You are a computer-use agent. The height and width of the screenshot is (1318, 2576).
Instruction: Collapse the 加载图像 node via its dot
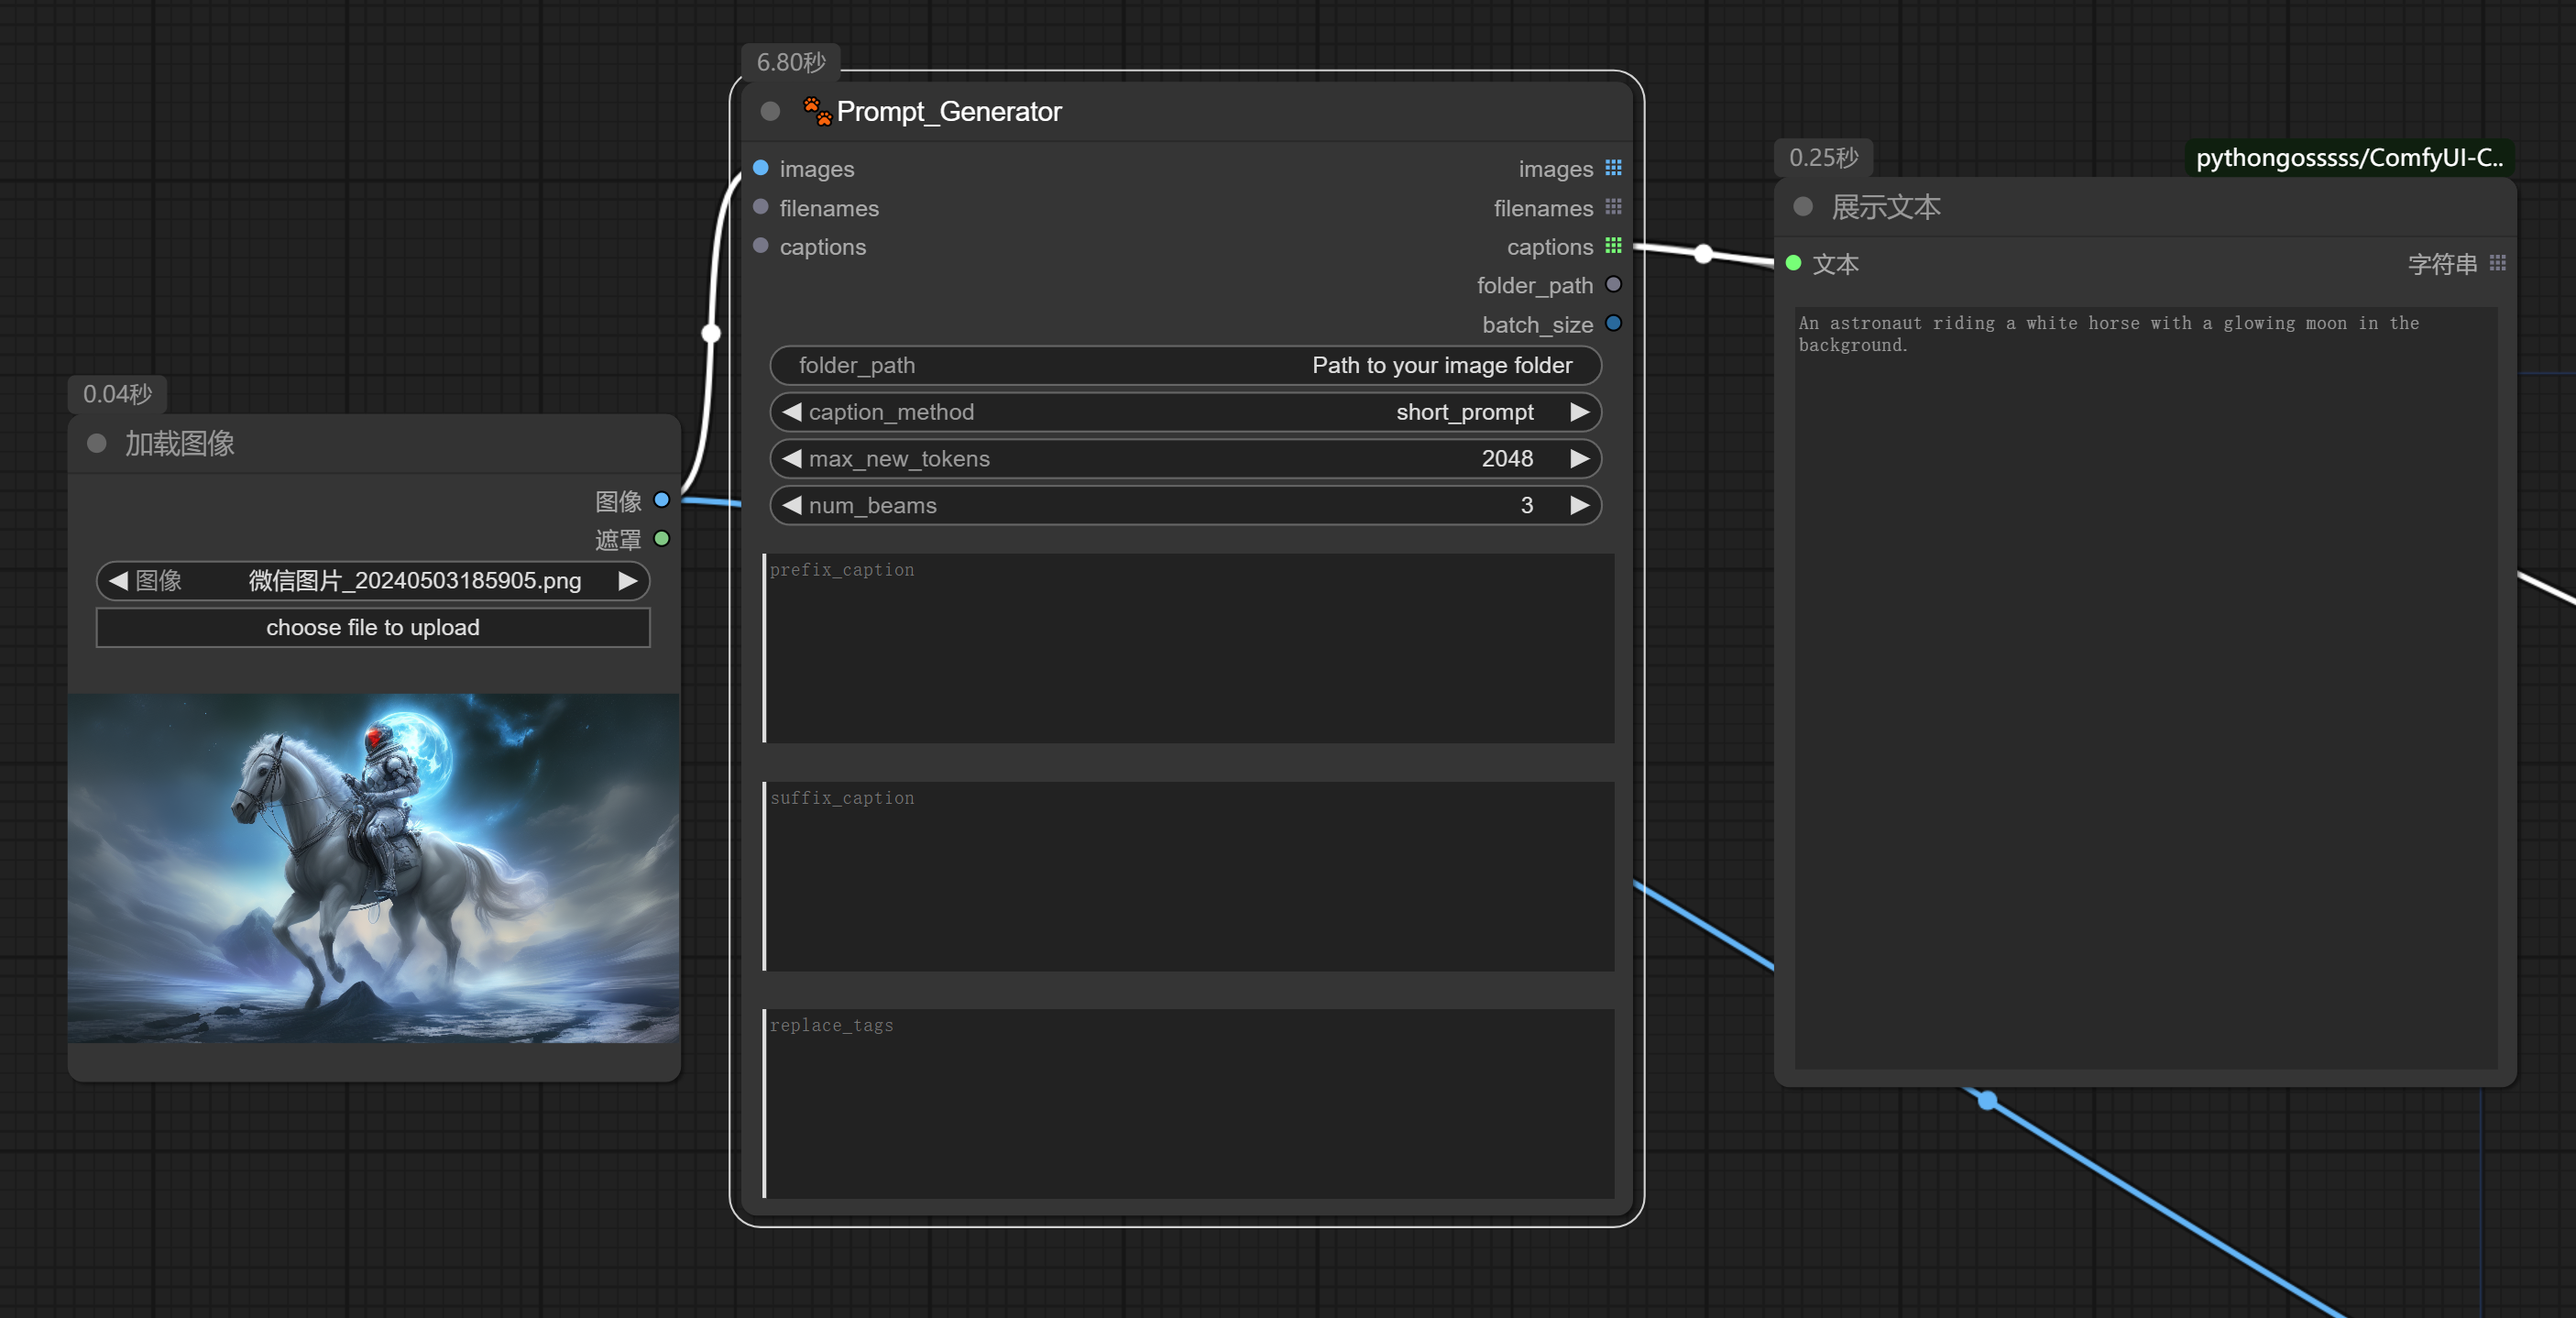point(97,443)
